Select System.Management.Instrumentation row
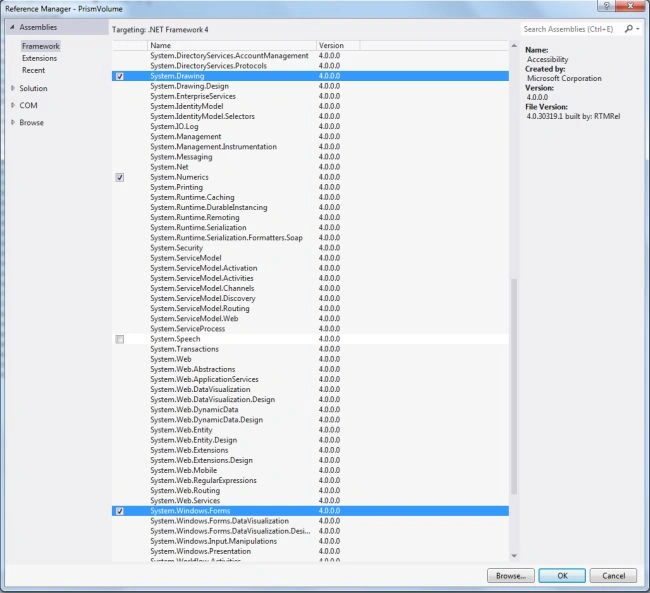Screen dimensions: 650x593 click(310, 147)
